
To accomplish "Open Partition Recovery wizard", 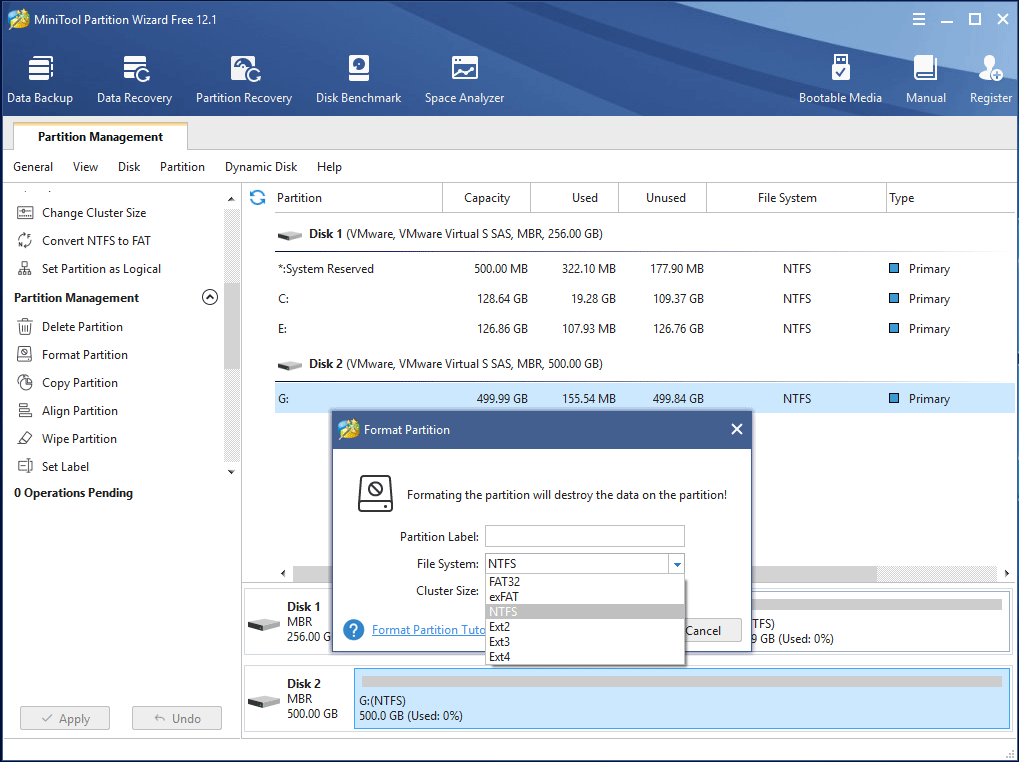I will point(244,79).
